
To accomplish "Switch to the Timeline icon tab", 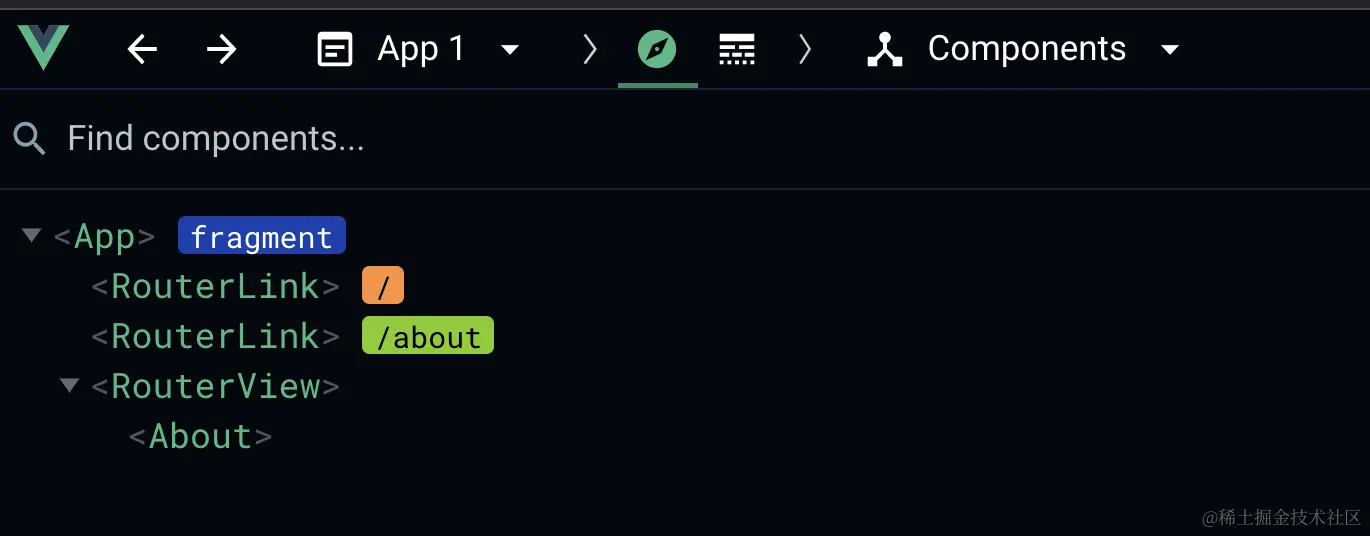I will click(737, 49).
